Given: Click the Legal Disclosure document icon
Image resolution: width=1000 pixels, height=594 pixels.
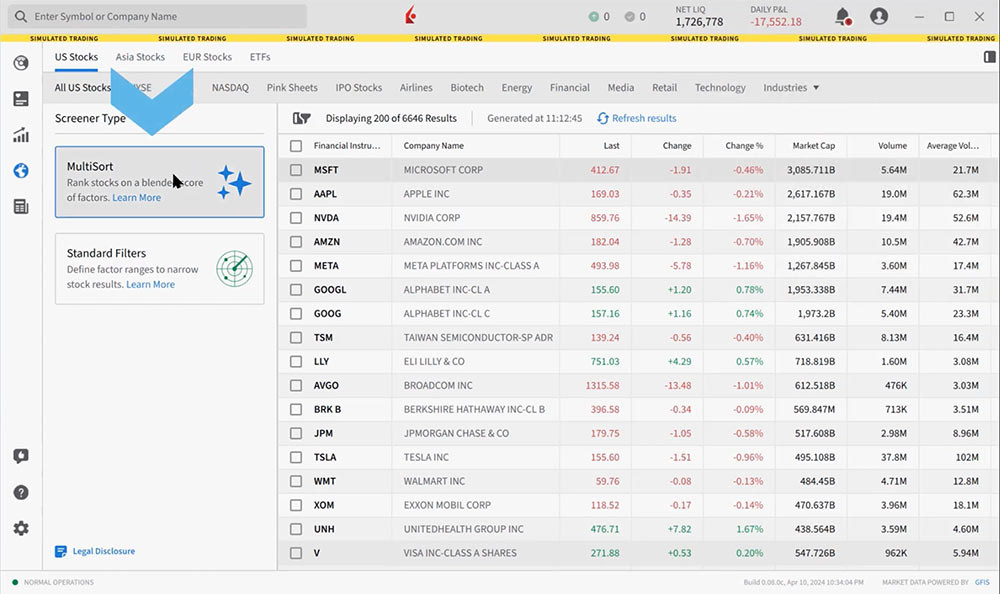Looking at the screenshot, I should pyautogui.click(x=61, y=551).
